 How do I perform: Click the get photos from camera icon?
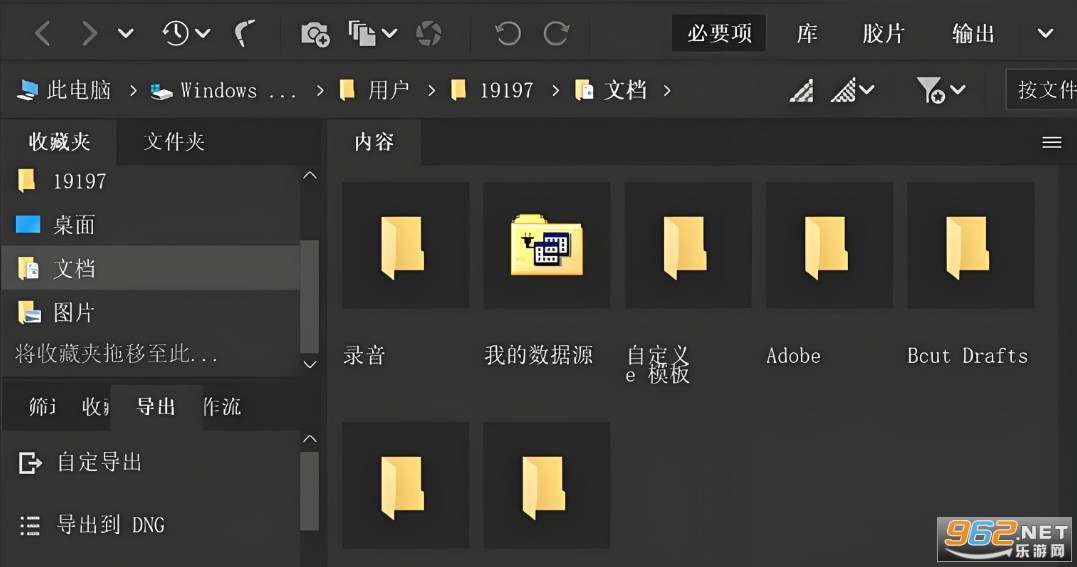(315, 34)
